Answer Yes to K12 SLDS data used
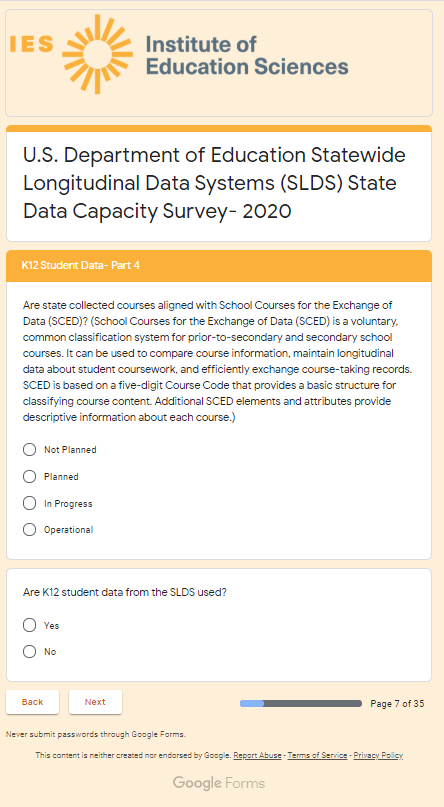 (x=30, y=625)
